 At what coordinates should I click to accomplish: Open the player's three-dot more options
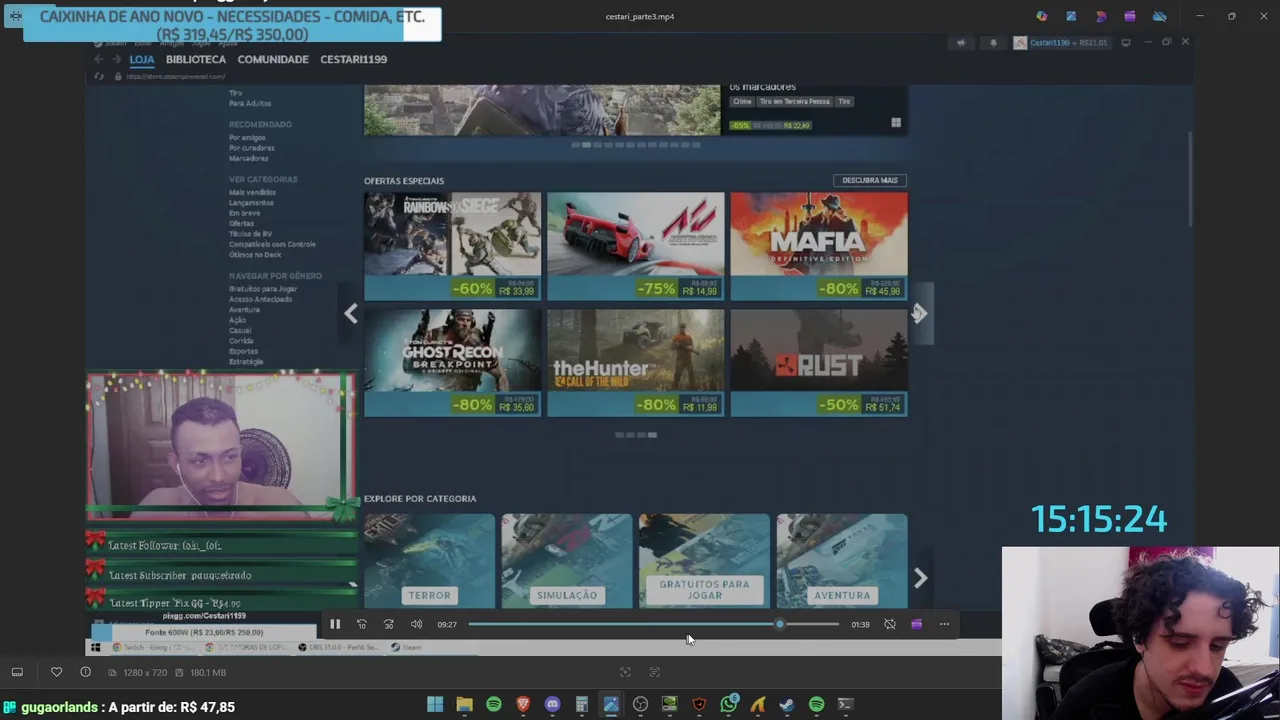(944, 624)
